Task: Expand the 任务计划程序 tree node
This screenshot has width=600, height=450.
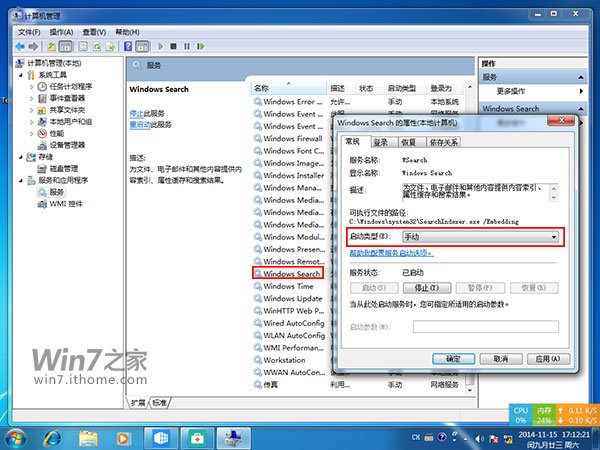Action: pyautogui.click(x=32, y=87)
